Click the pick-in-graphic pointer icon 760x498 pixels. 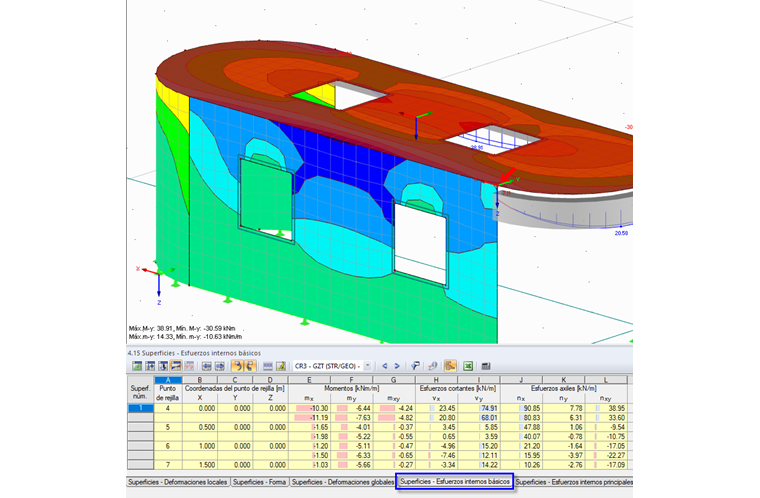coord(415,366)
